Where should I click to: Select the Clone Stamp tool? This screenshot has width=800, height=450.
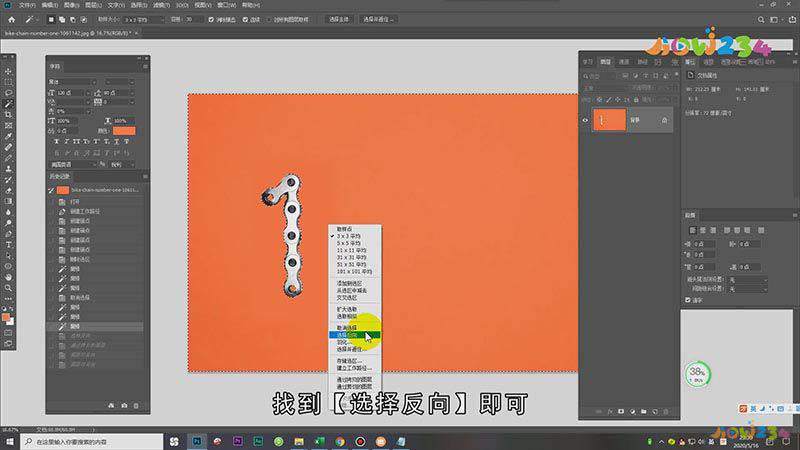click(x=8, y=168)
